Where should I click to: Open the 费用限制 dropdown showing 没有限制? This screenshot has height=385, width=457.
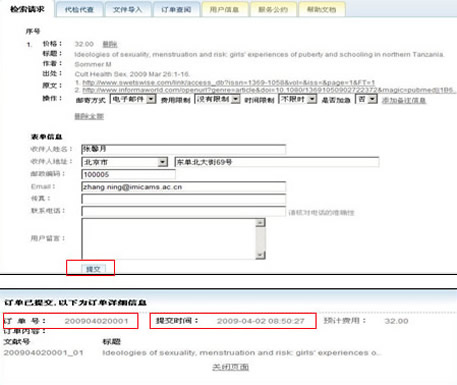point(217,99)
